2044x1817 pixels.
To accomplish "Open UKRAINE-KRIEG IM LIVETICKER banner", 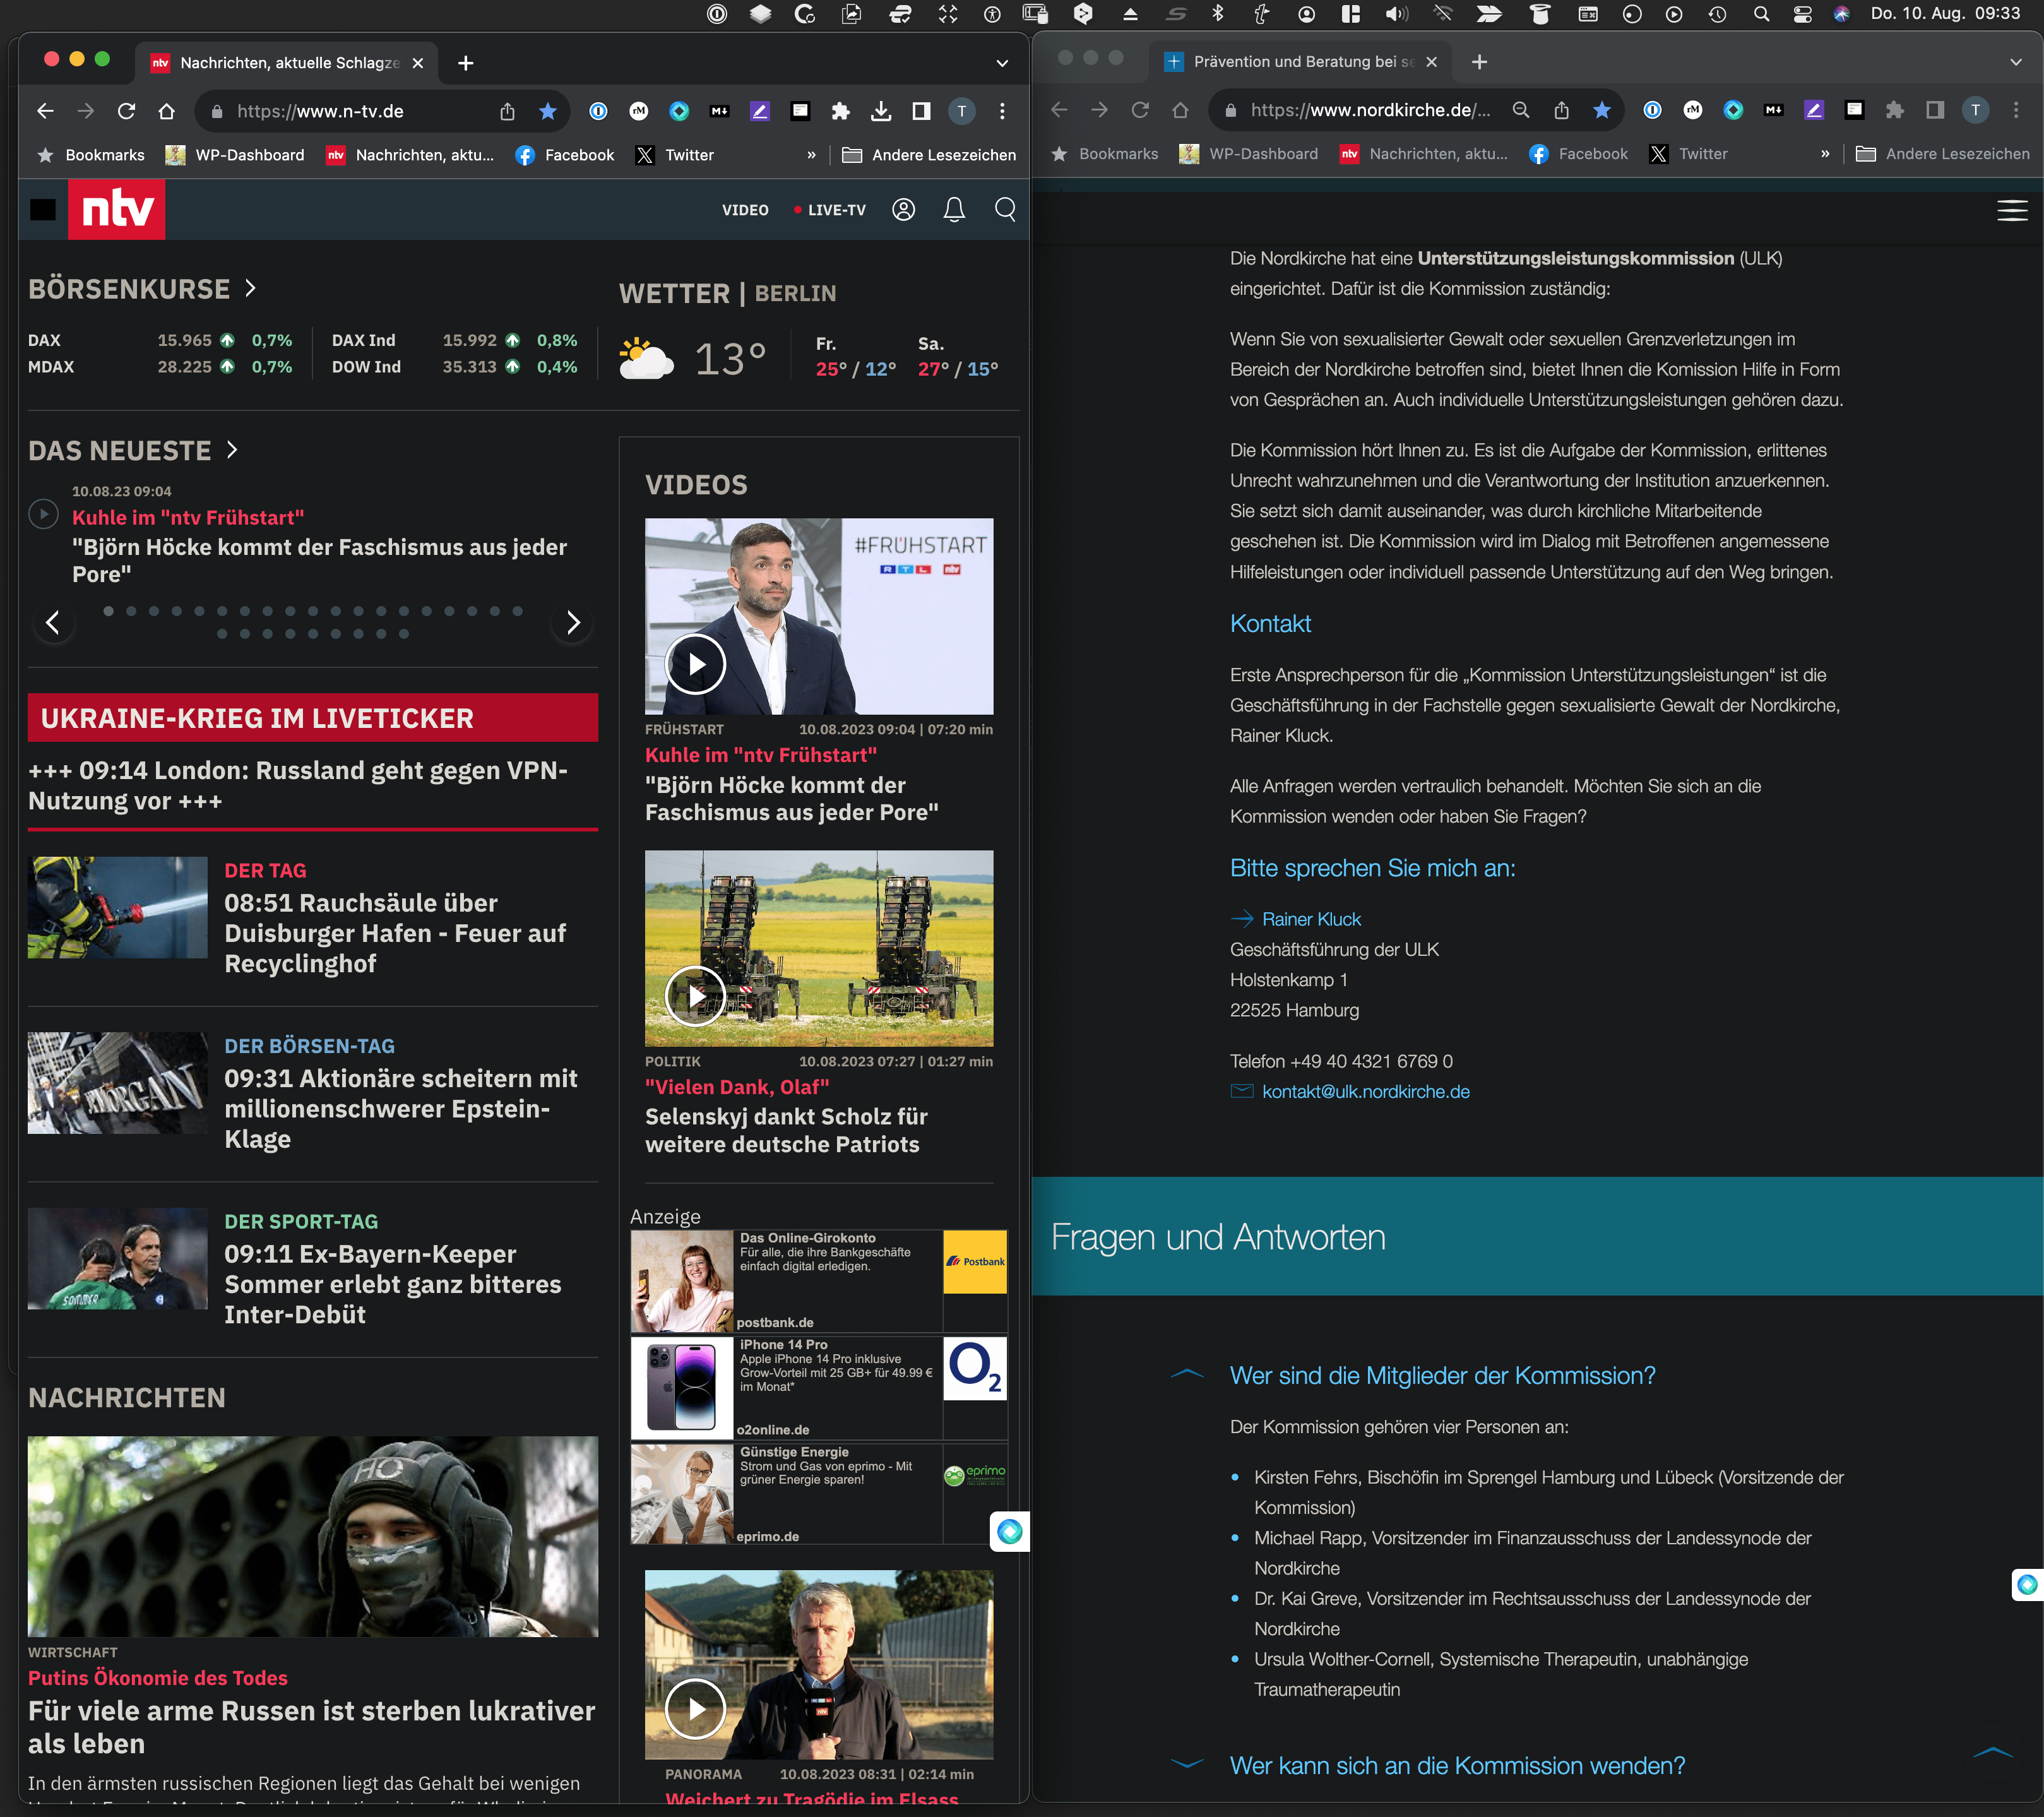I will point(313,718).
